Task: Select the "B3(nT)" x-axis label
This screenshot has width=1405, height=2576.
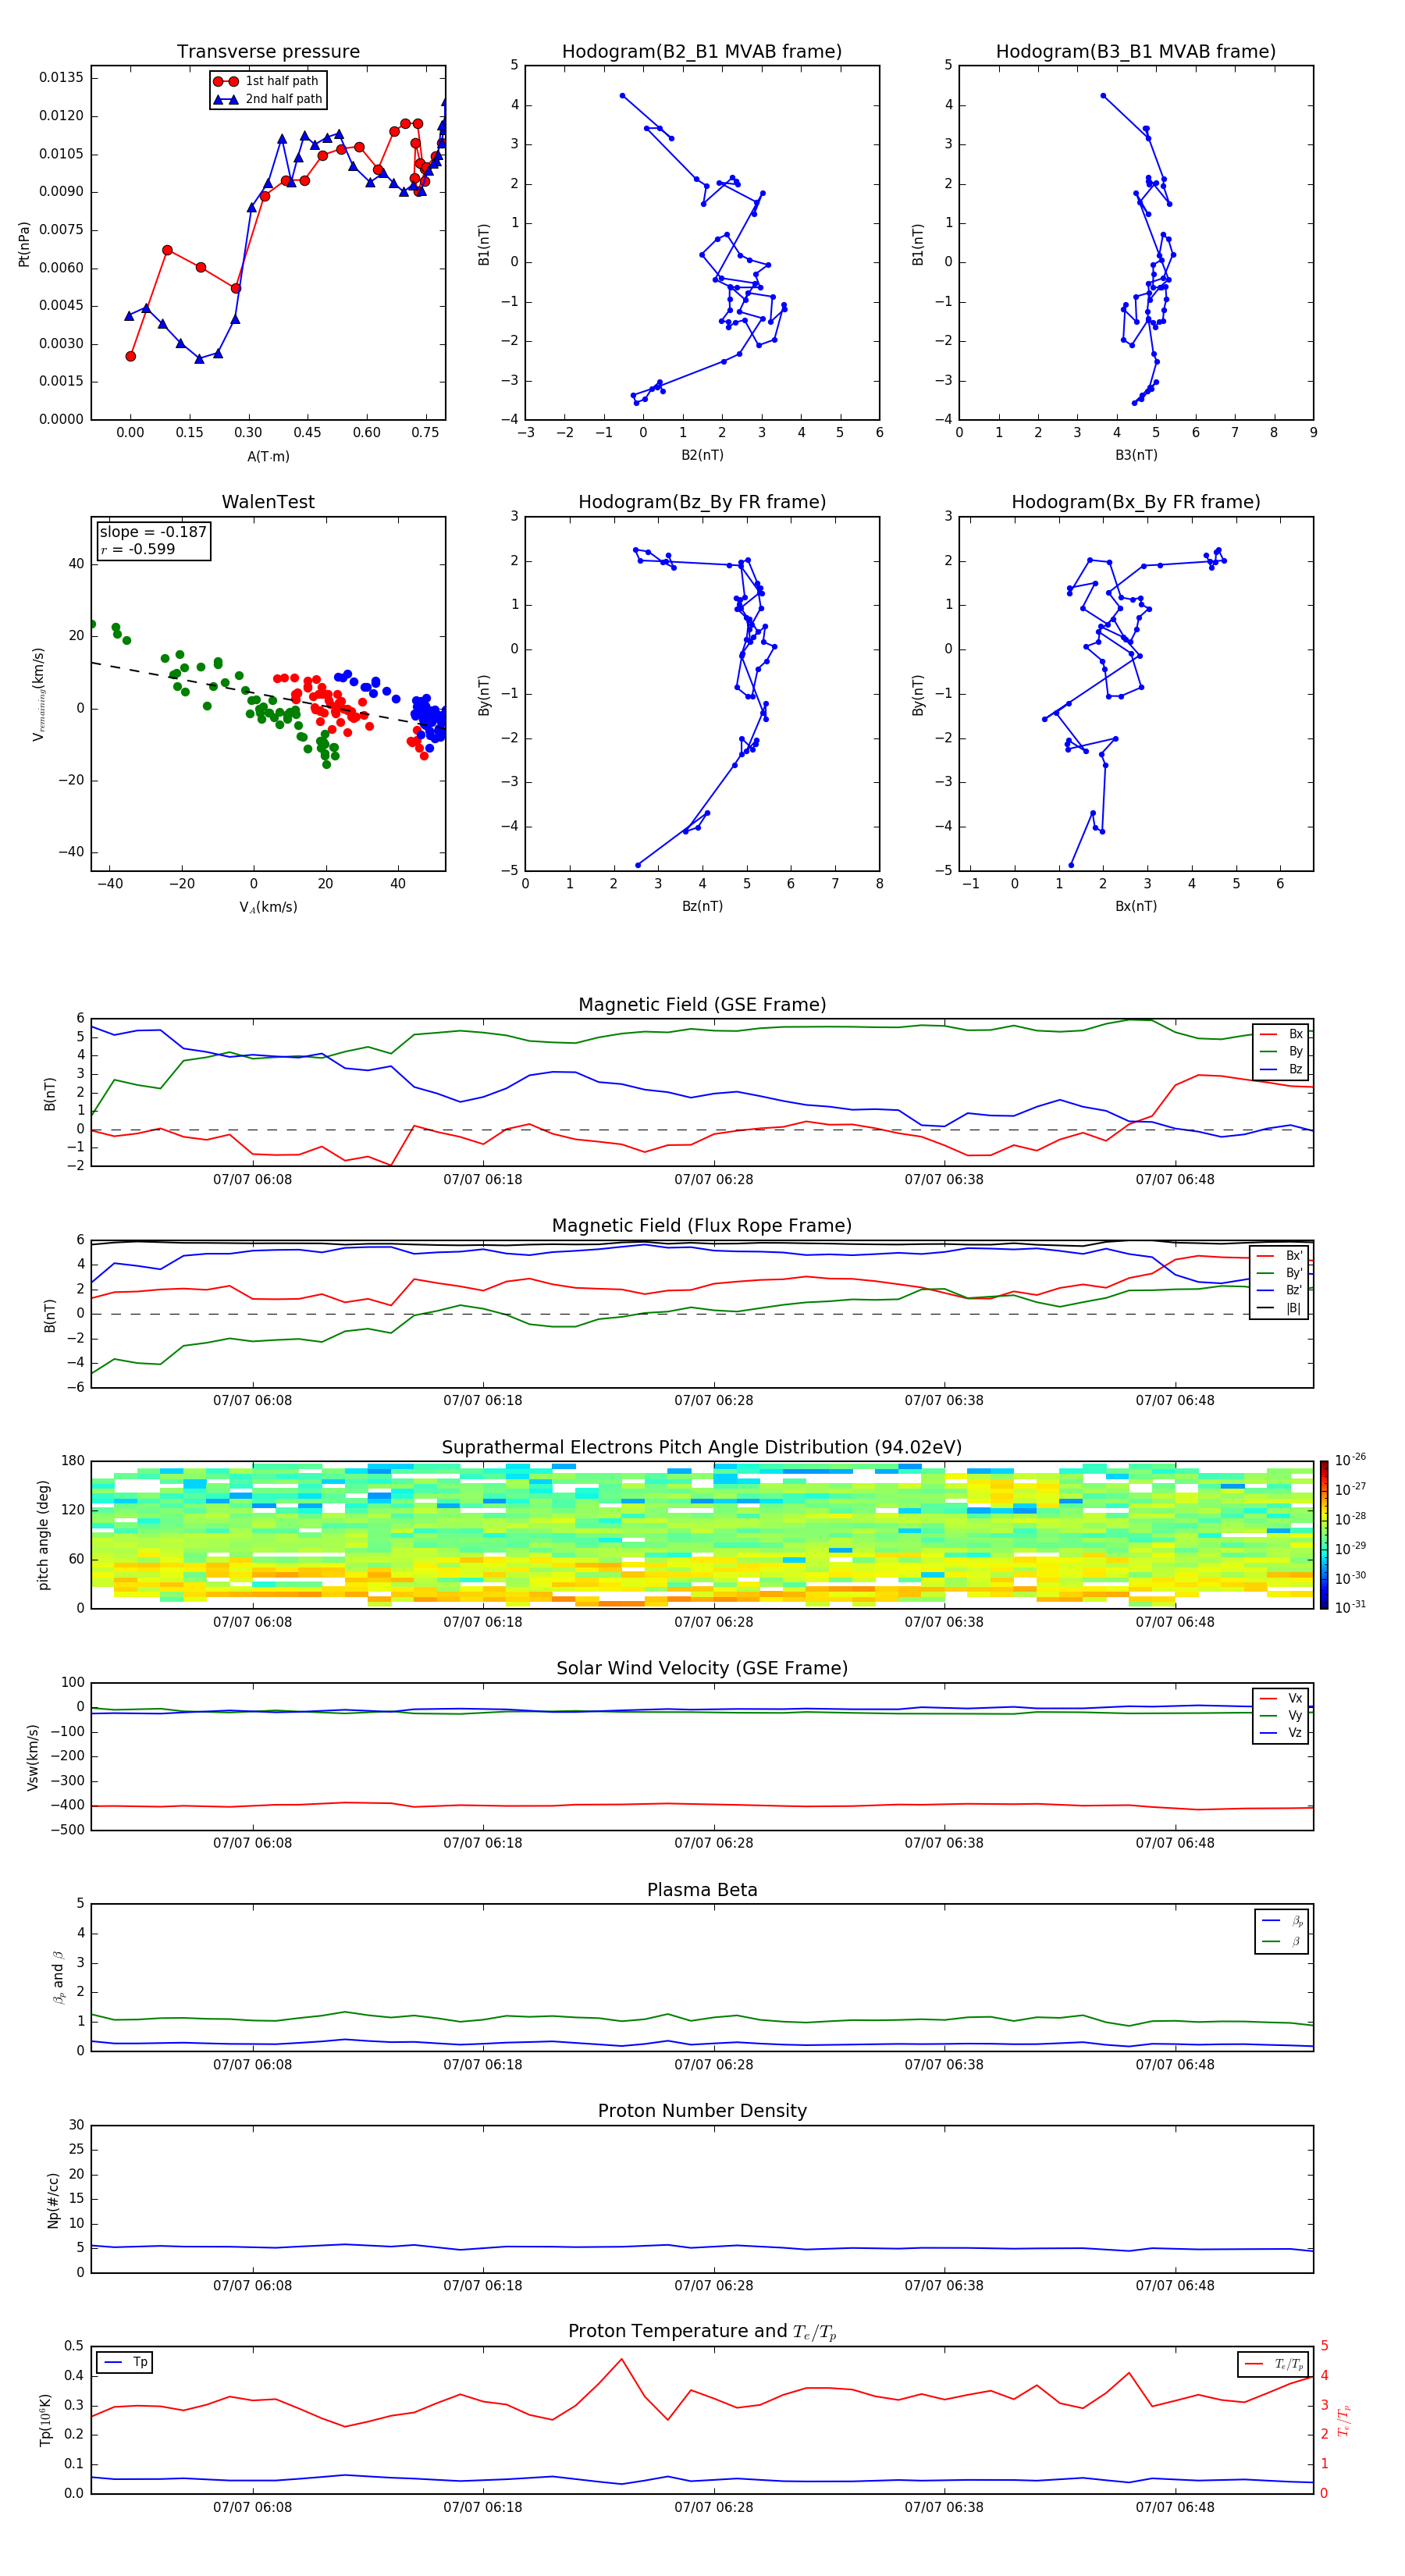Action: tap(1136, 456)
